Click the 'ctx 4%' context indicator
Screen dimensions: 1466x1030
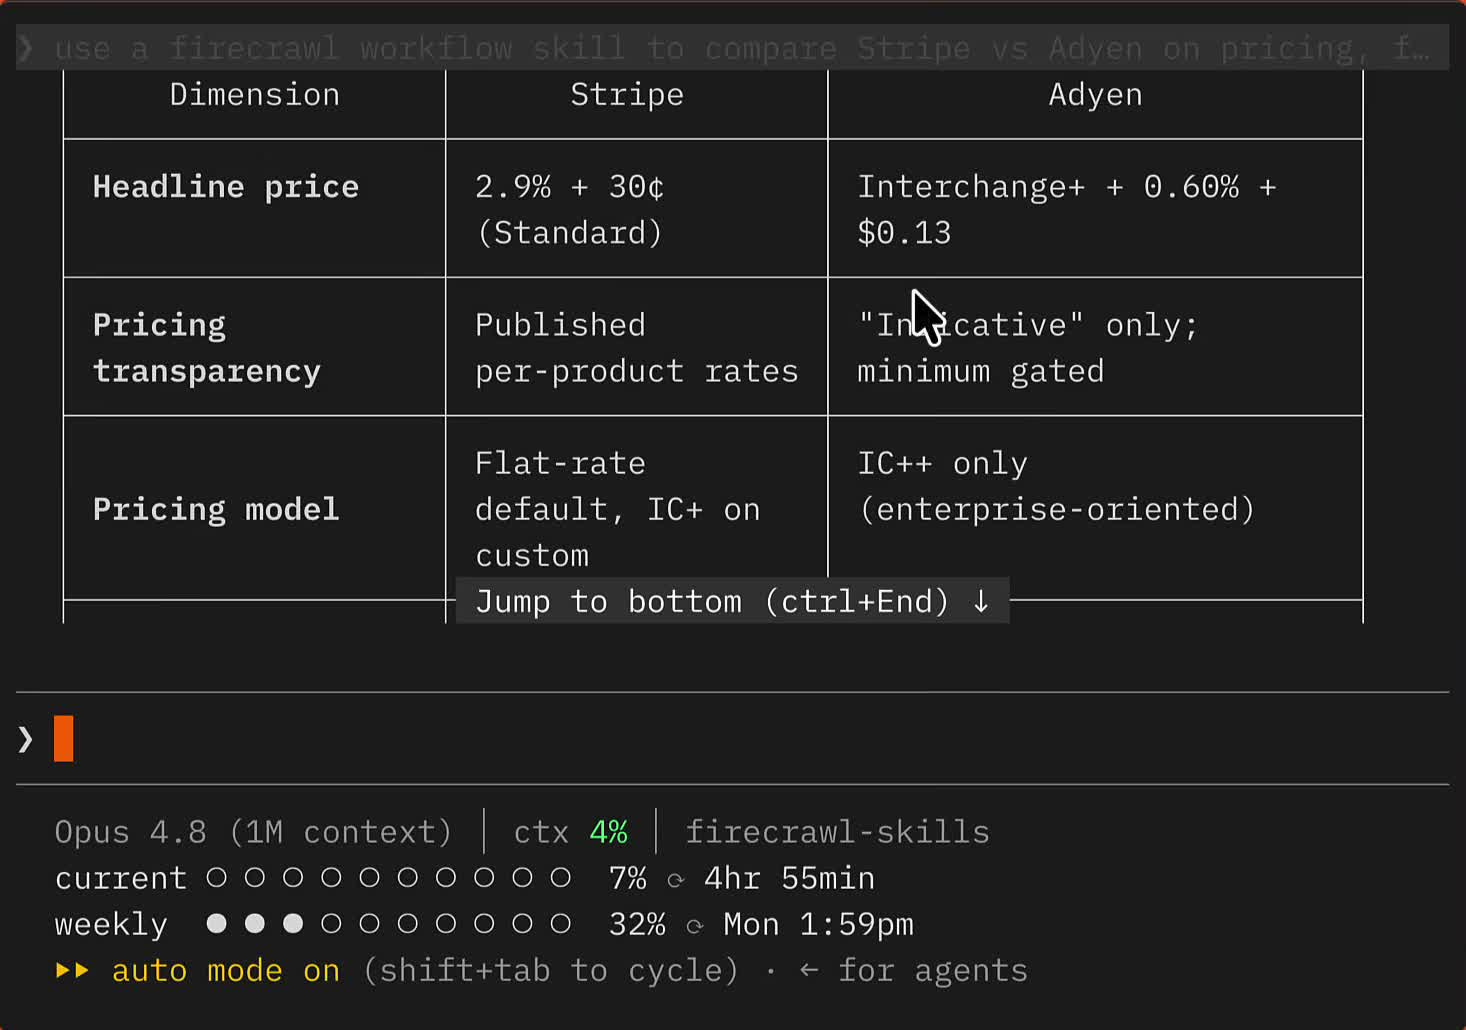pos(570,833)
